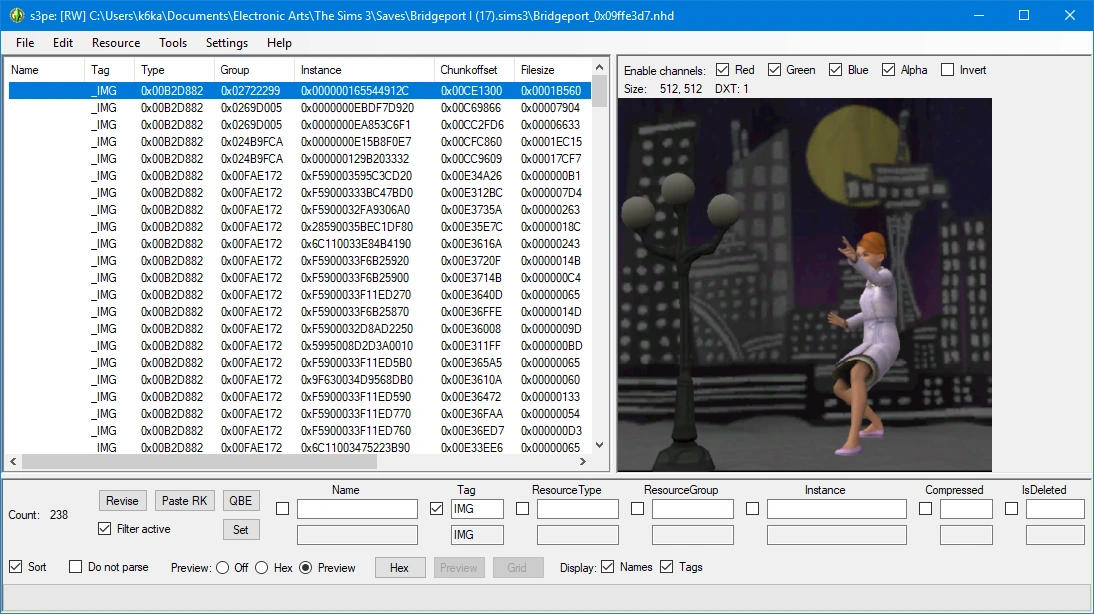Click the ResourceType filter input field

tap(578, 509)
